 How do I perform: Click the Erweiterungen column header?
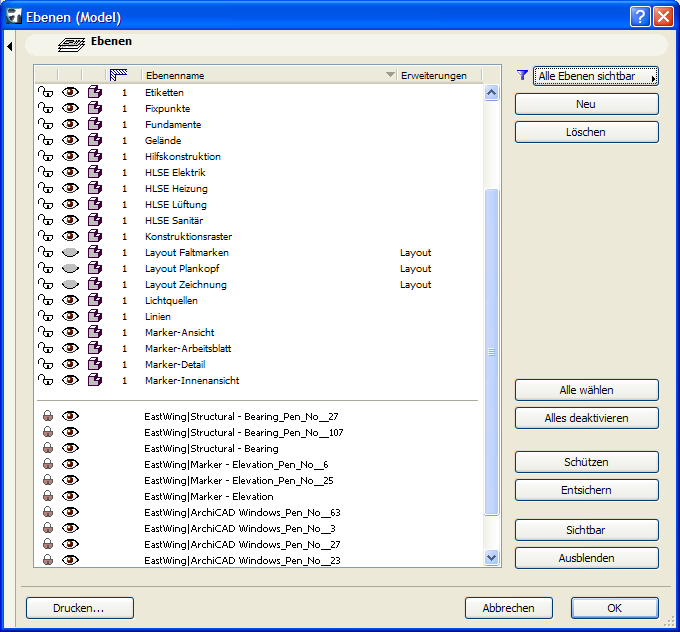432,75
